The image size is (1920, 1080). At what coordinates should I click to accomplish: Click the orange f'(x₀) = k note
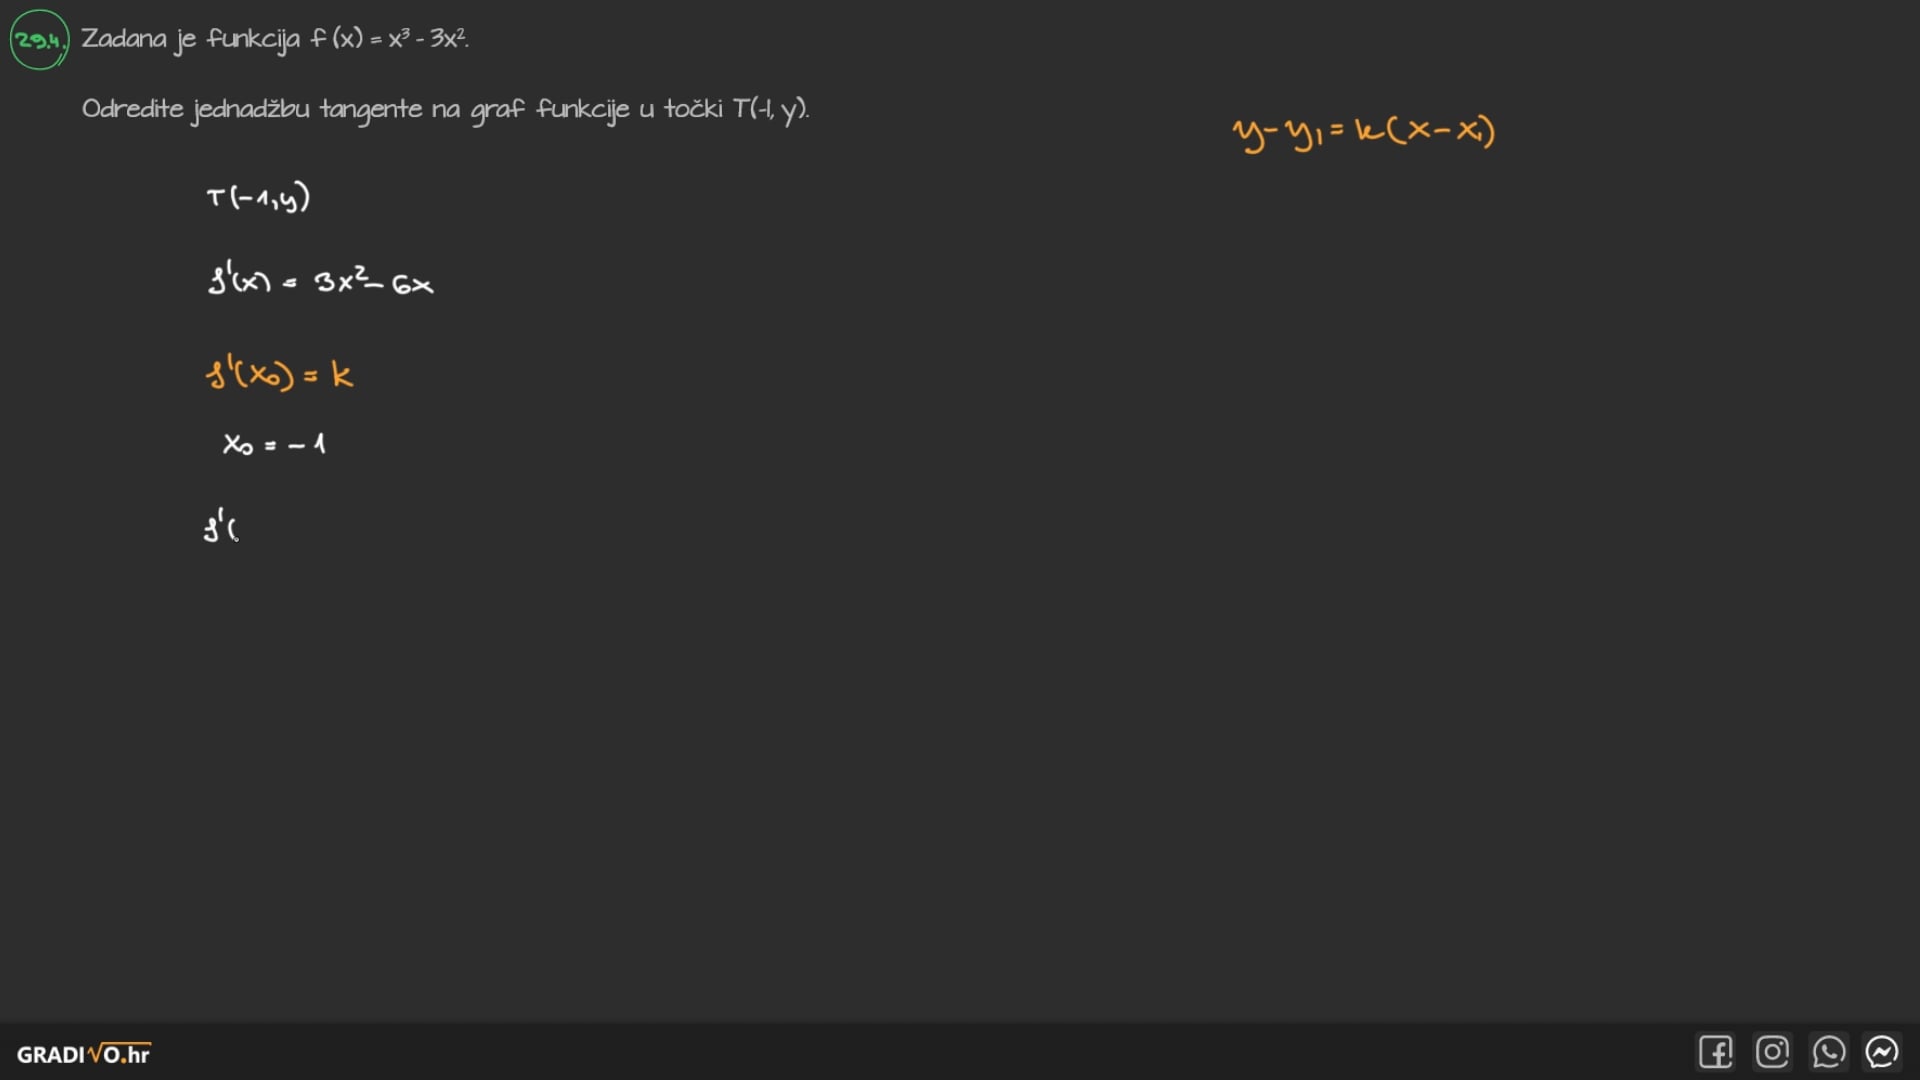click(x=279, y=375)
